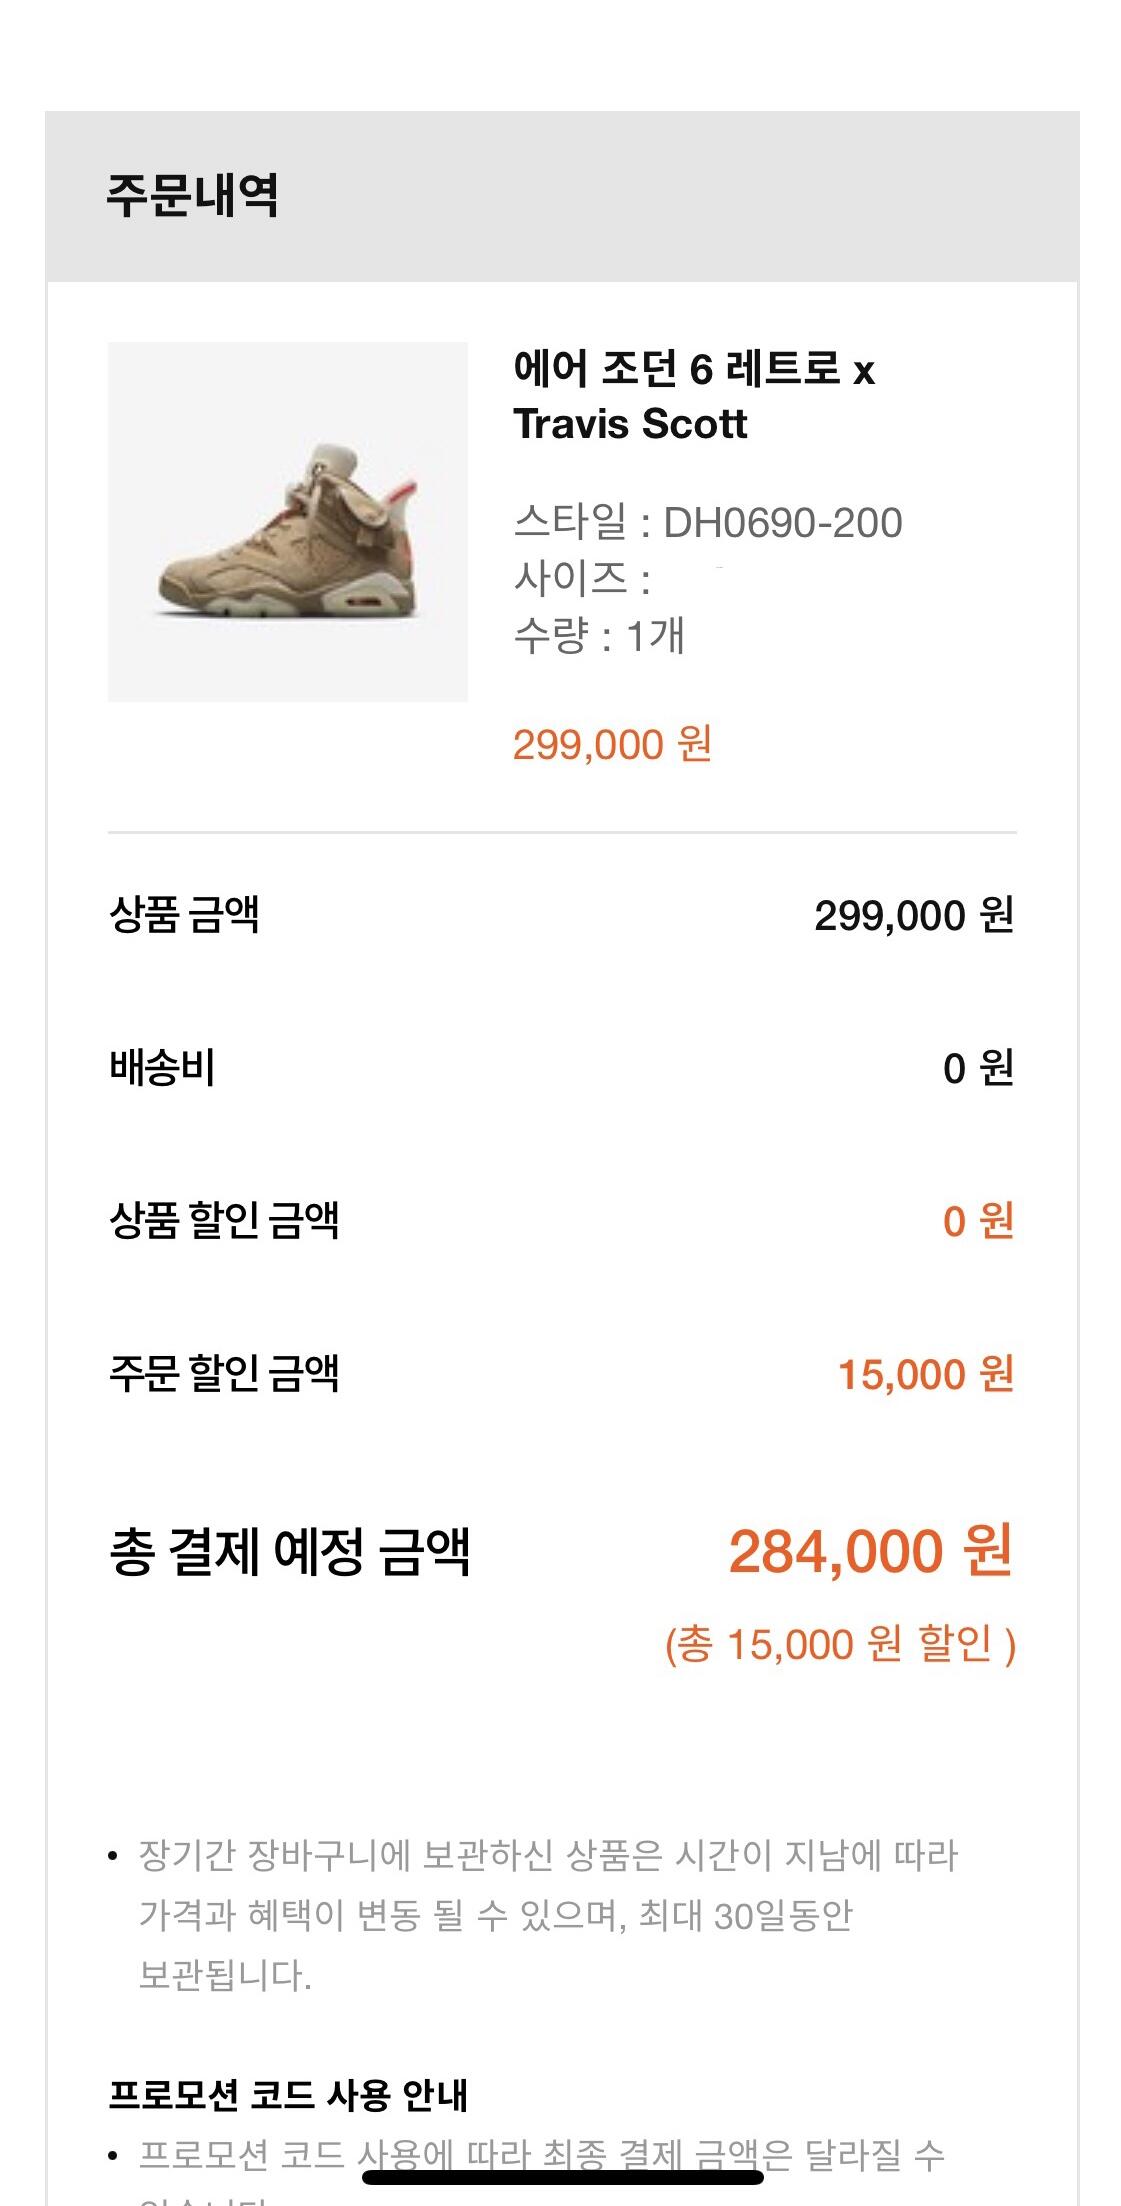Tap the orange 299,000 원 price below quantity
Image resolution: width=1121 pixels, height=2206 pixels.
612,745
